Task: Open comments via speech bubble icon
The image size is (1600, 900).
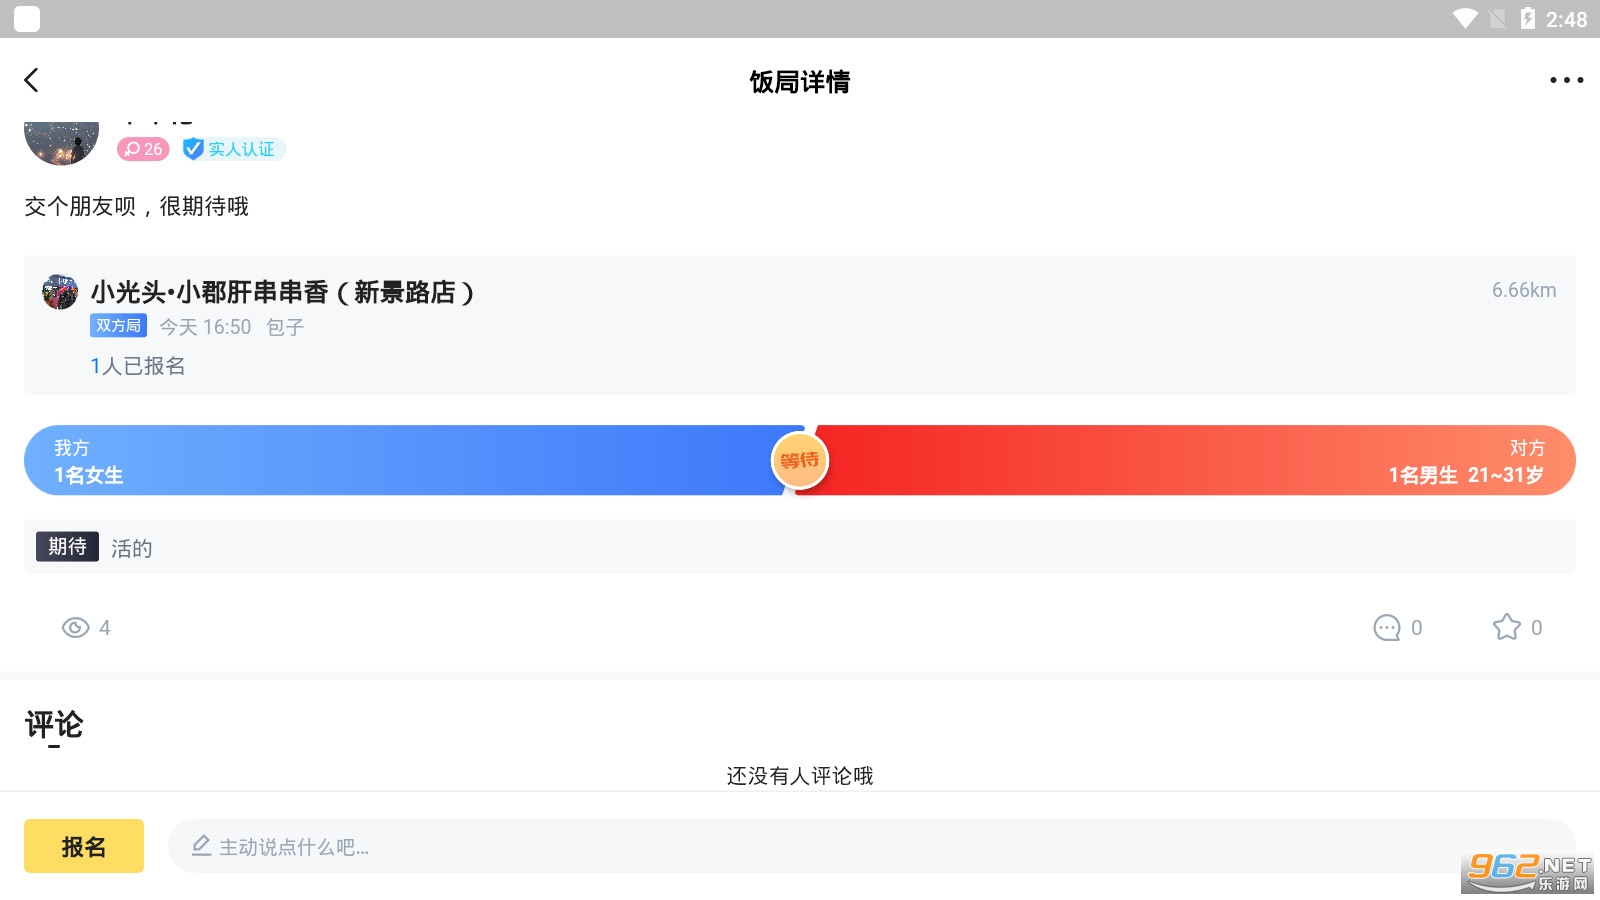Action: pos(1387,628)
